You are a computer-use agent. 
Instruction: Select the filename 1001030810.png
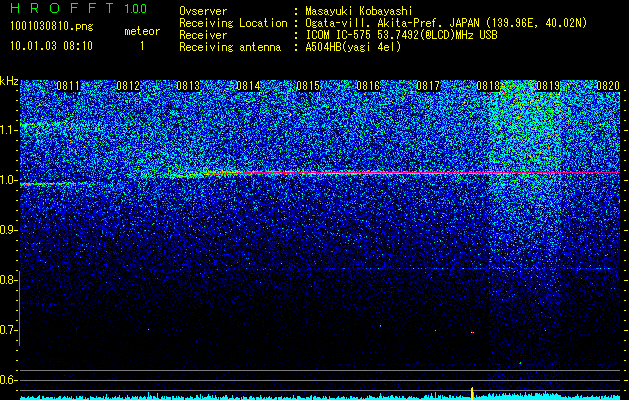coord(52,27)
